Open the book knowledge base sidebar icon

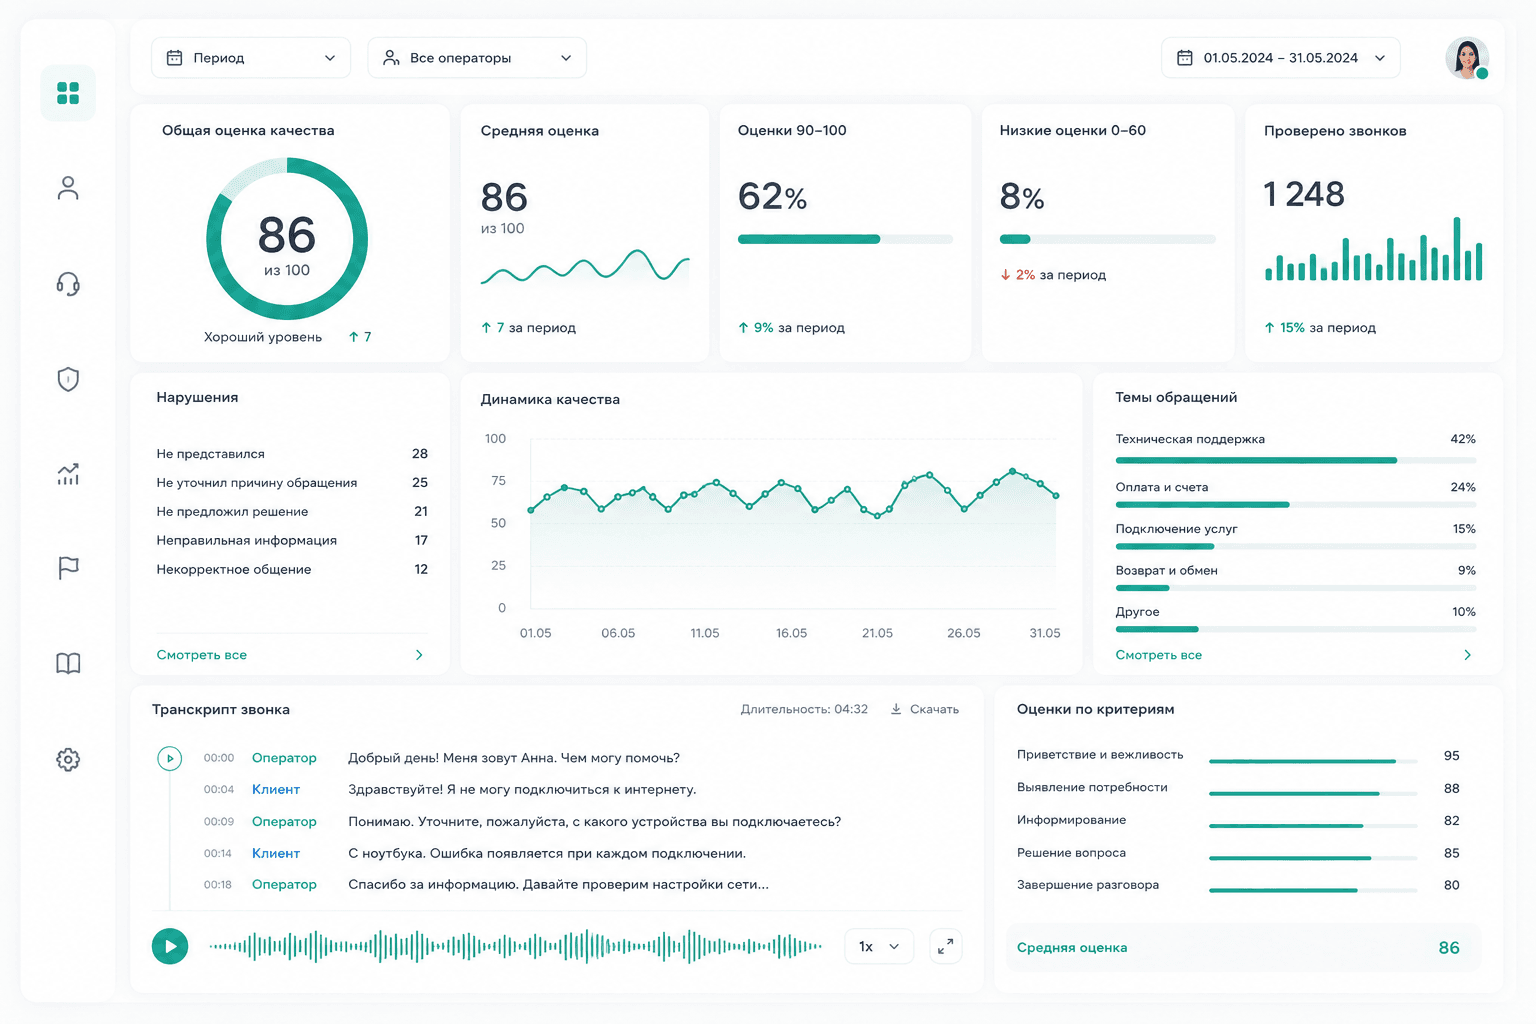[x=68, y=663]
